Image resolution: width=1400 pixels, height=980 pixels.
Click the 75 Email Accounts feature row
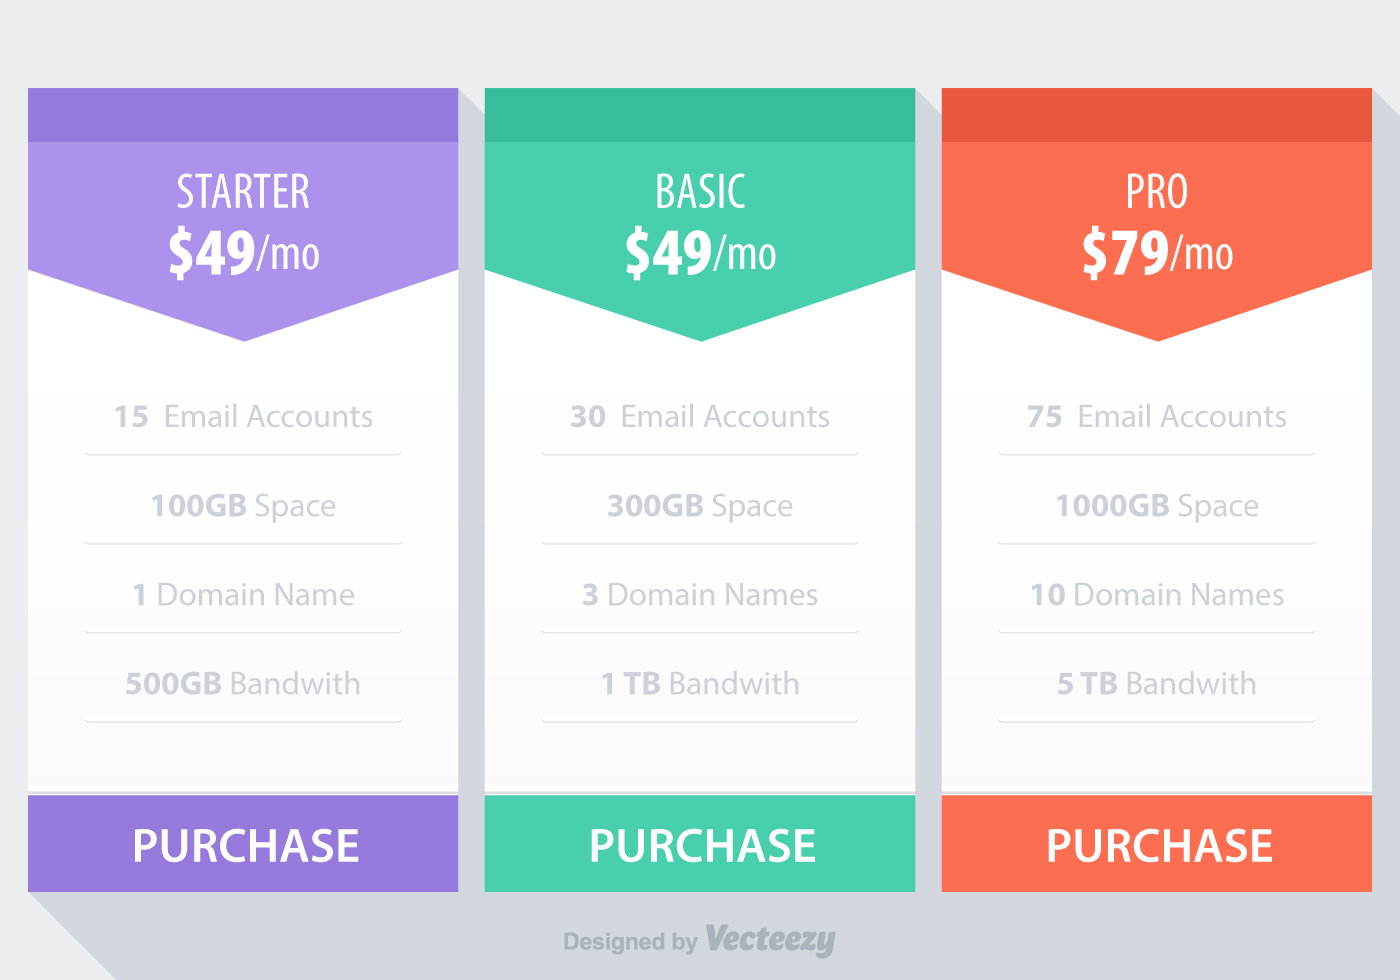click(1157, 416)
